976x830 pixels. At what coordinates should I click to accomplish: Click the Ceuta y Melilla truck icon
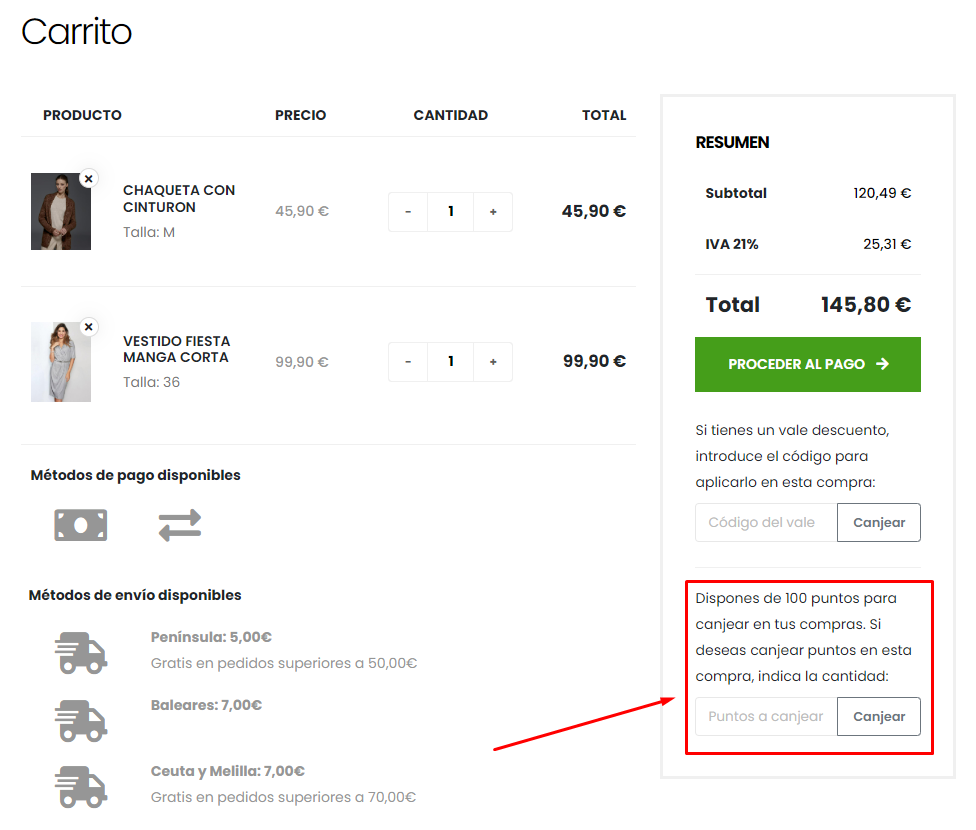(81, 785)
